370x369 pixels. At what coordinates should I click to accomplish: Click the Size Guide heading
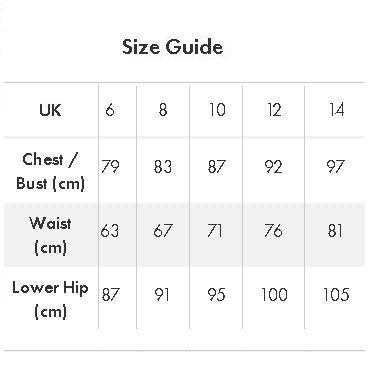[x=172, y=47]
